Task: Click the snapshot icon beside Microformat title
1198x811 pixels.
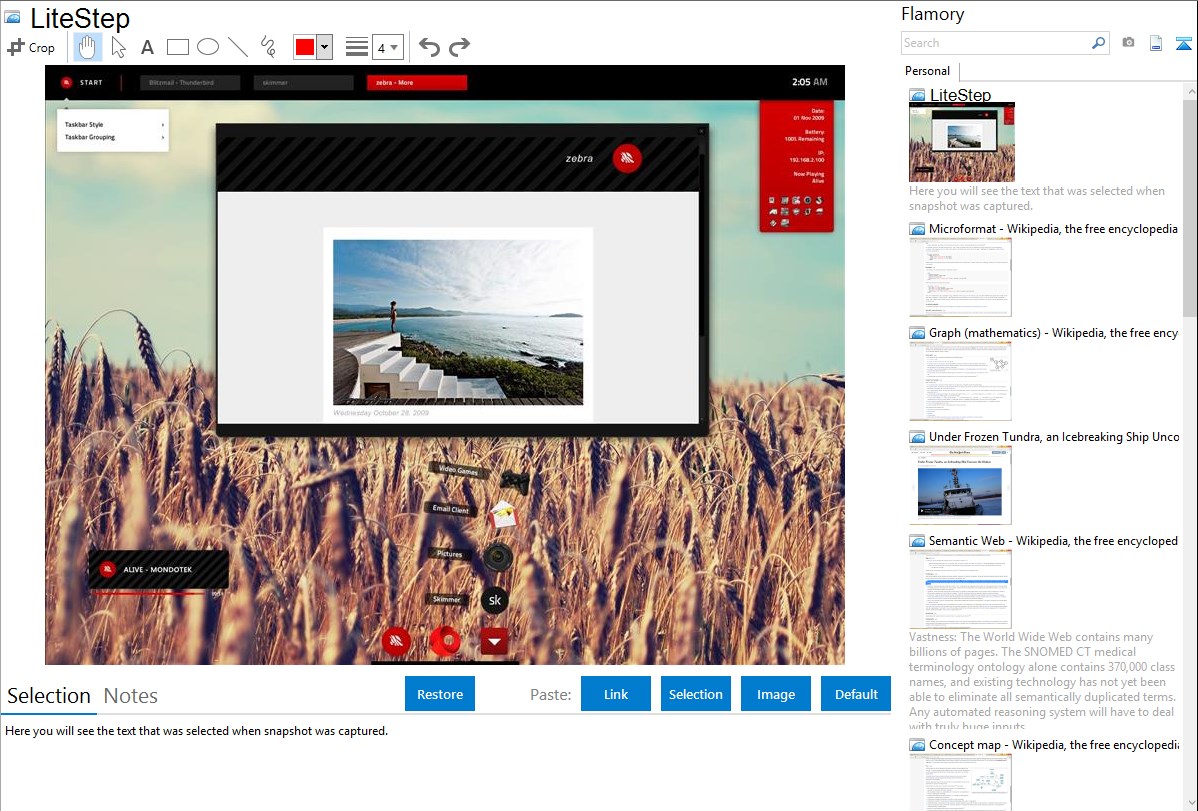Action: coord(917,229)
